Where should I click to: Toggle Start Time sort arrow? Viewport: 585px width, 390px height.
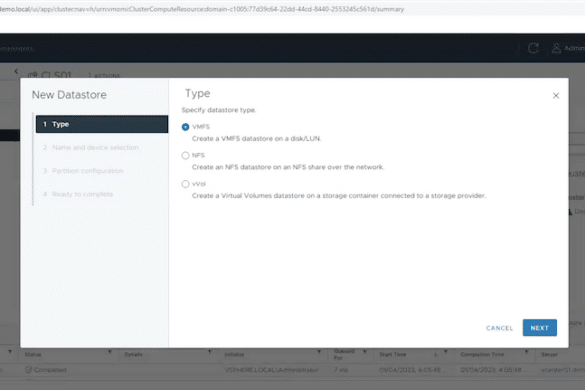pos(435,355)
